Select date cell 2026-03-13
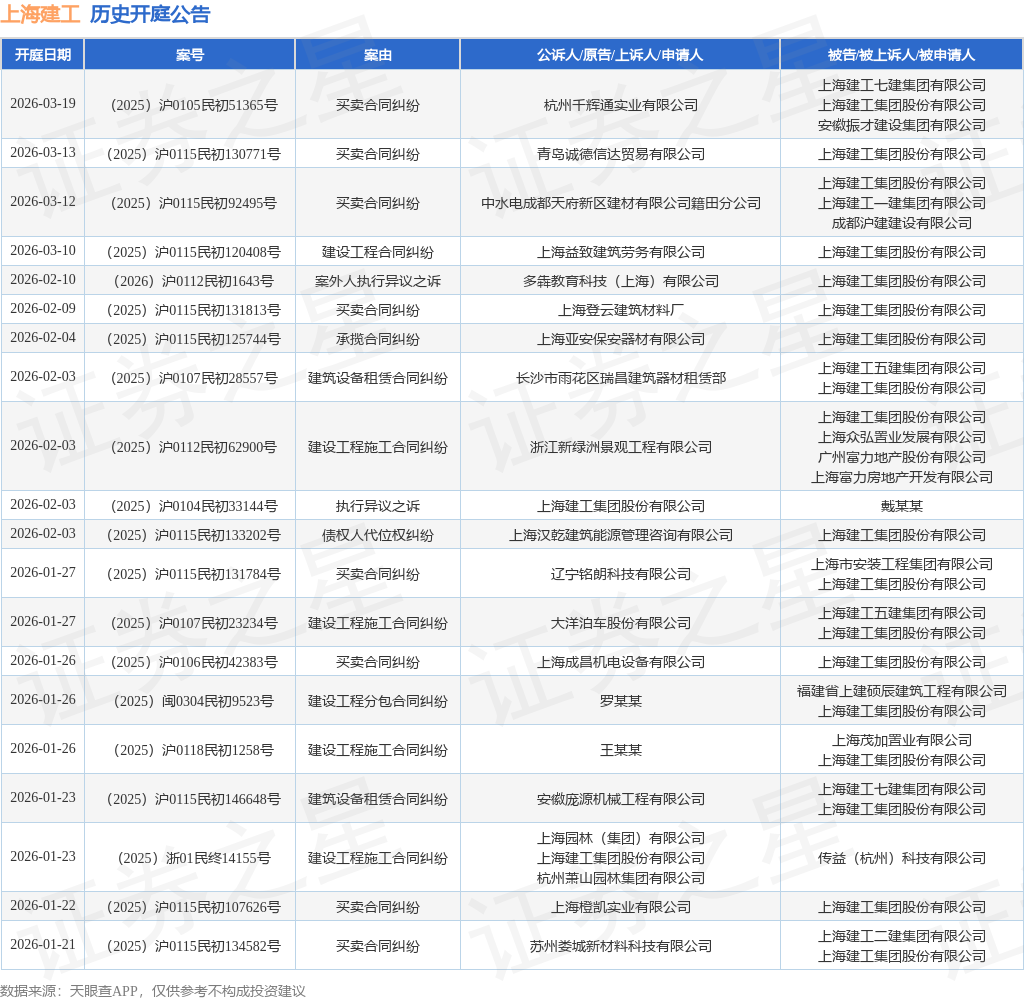The height and width of the screenshot is (1000, 1024). tap(42, 153)
